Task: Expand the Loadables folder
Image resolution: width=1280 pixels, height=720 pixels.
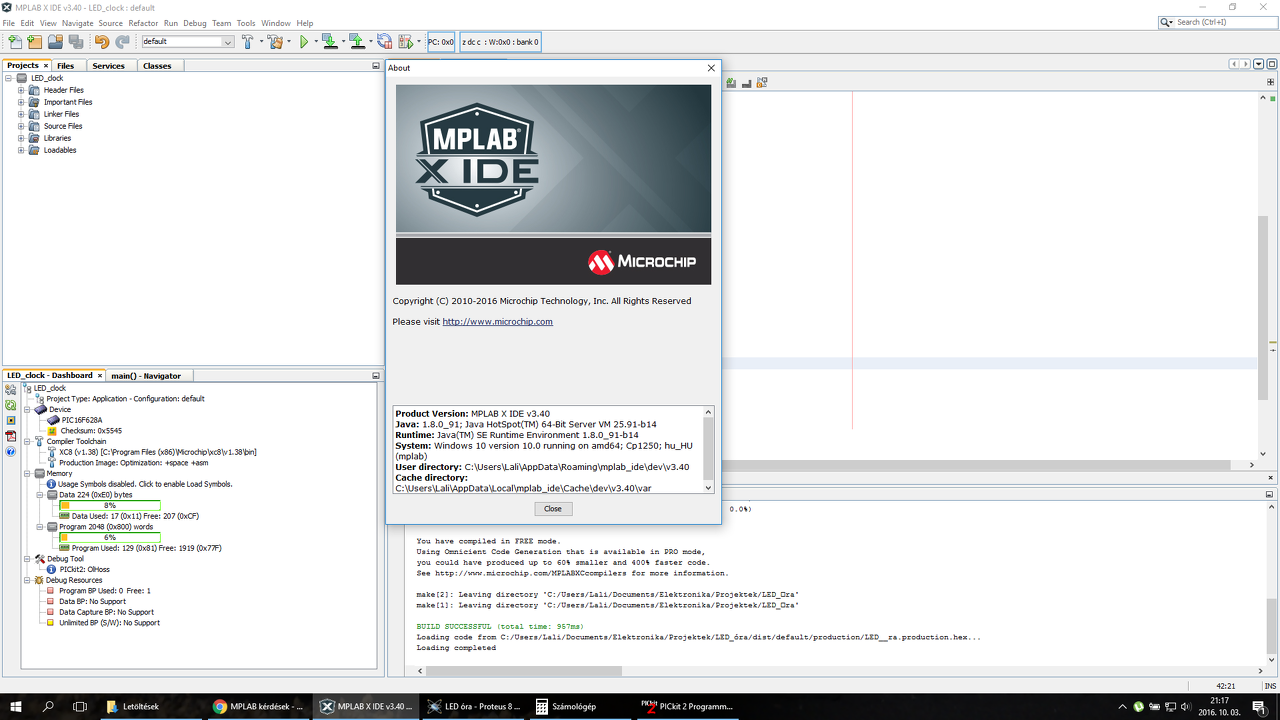Action: (x=21, y=150)
